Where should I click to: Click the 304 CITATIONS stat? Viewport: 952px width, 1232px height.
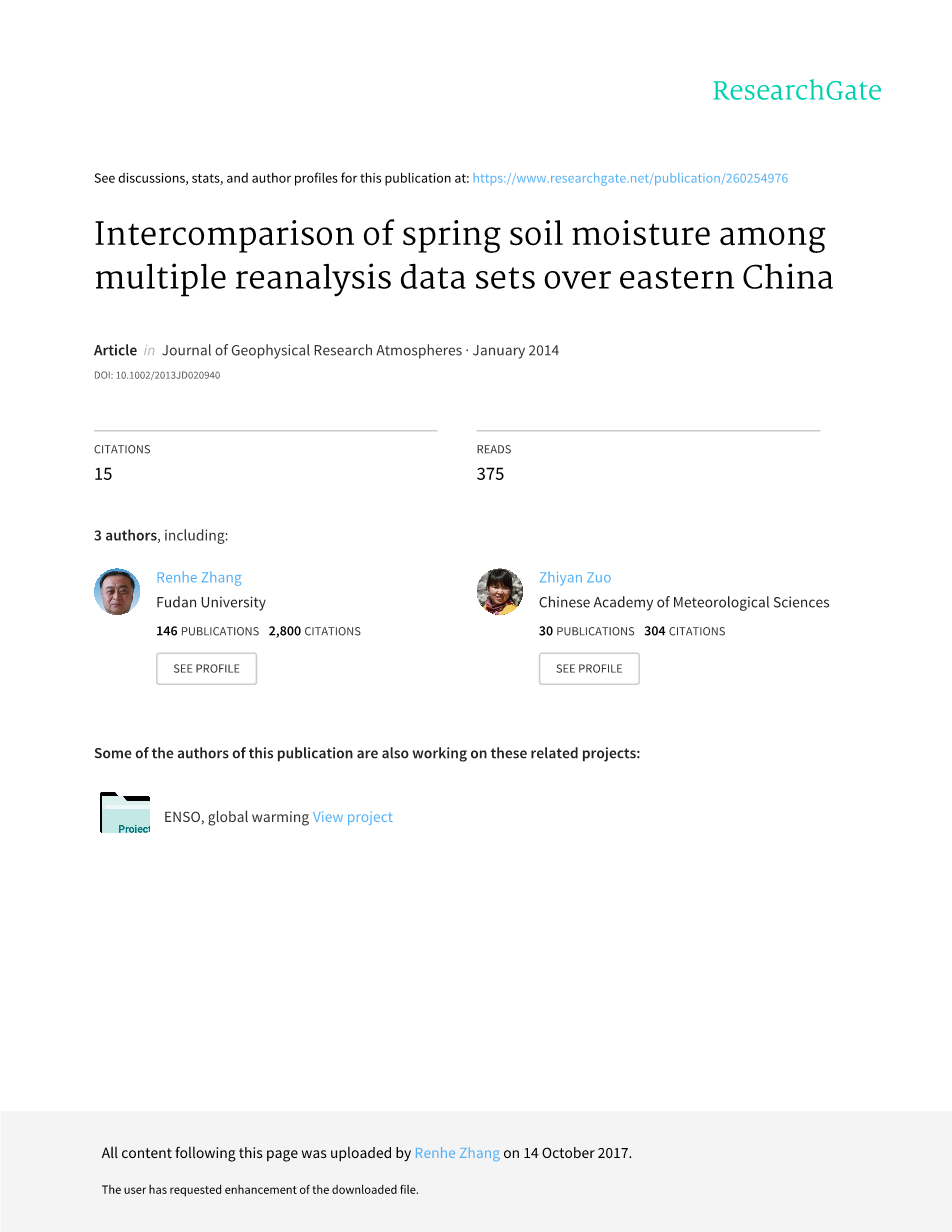pyautogui.click(x=685, y=631)
